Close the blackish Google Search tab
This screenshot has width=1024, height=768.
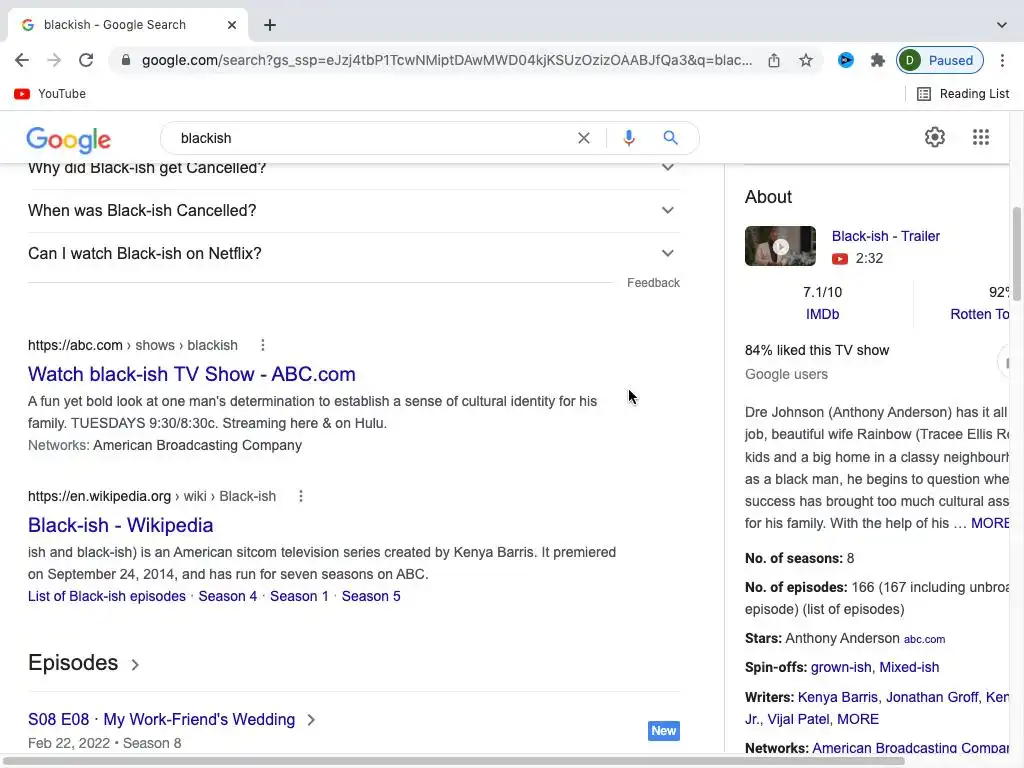click(232, 25)
